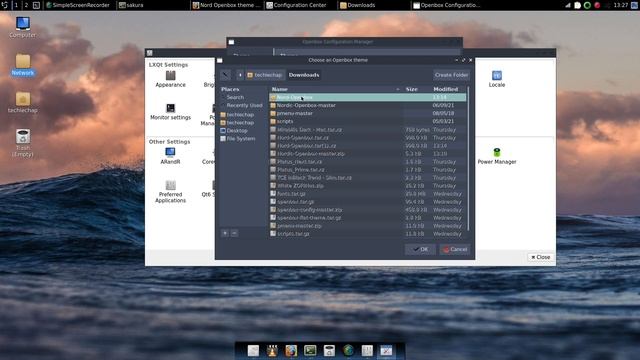Open the terminal from the bottom dock
The image size is (640, 360).
(x=310, y=351)
